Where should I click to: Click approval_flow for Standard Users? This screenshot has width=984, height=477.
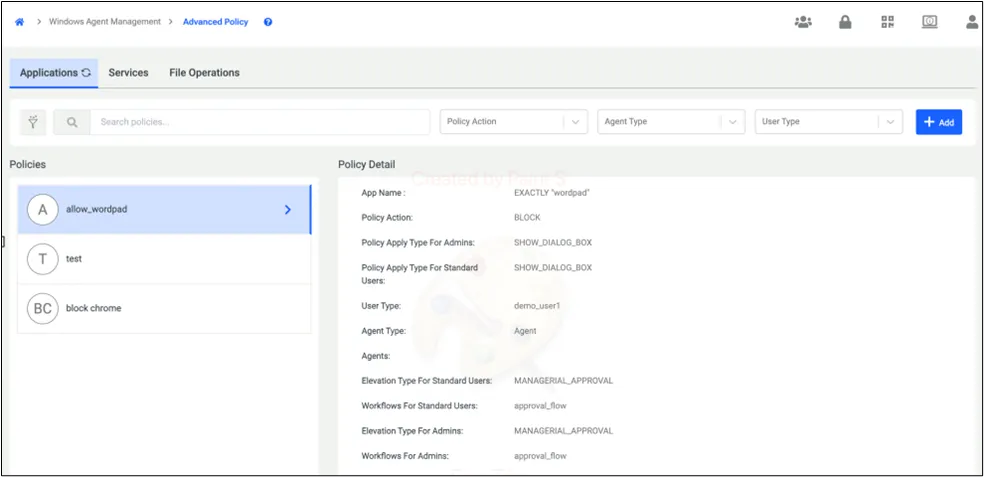pos(540,406)
